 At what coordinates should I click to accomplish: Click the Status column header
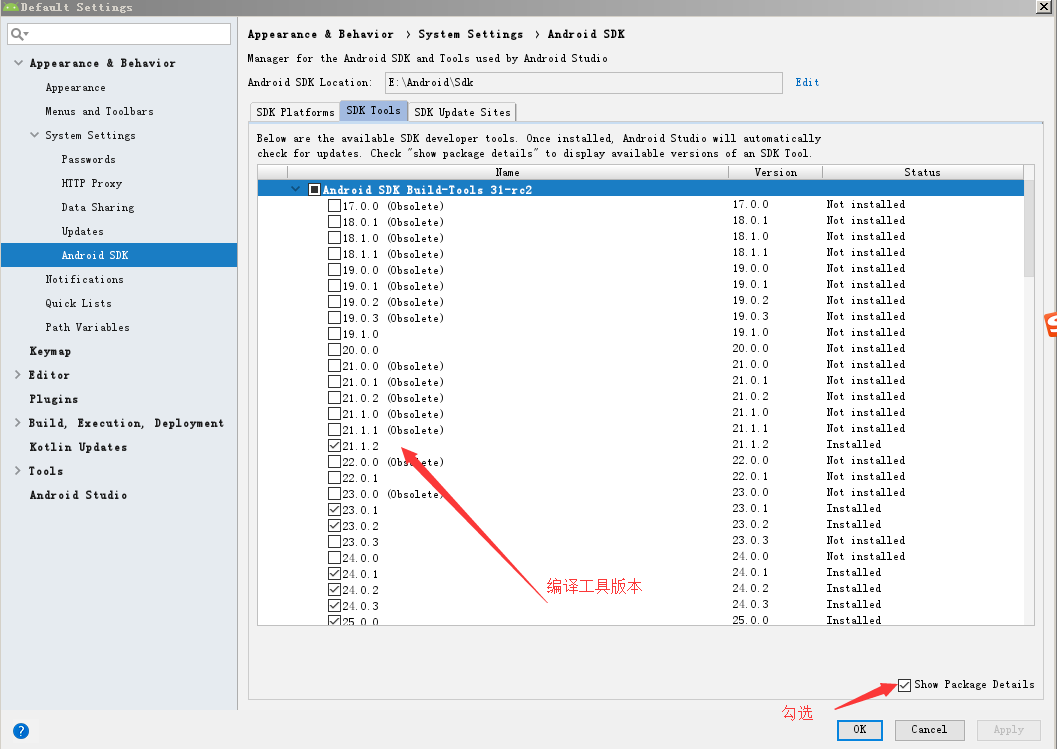(x=922, y=173)
